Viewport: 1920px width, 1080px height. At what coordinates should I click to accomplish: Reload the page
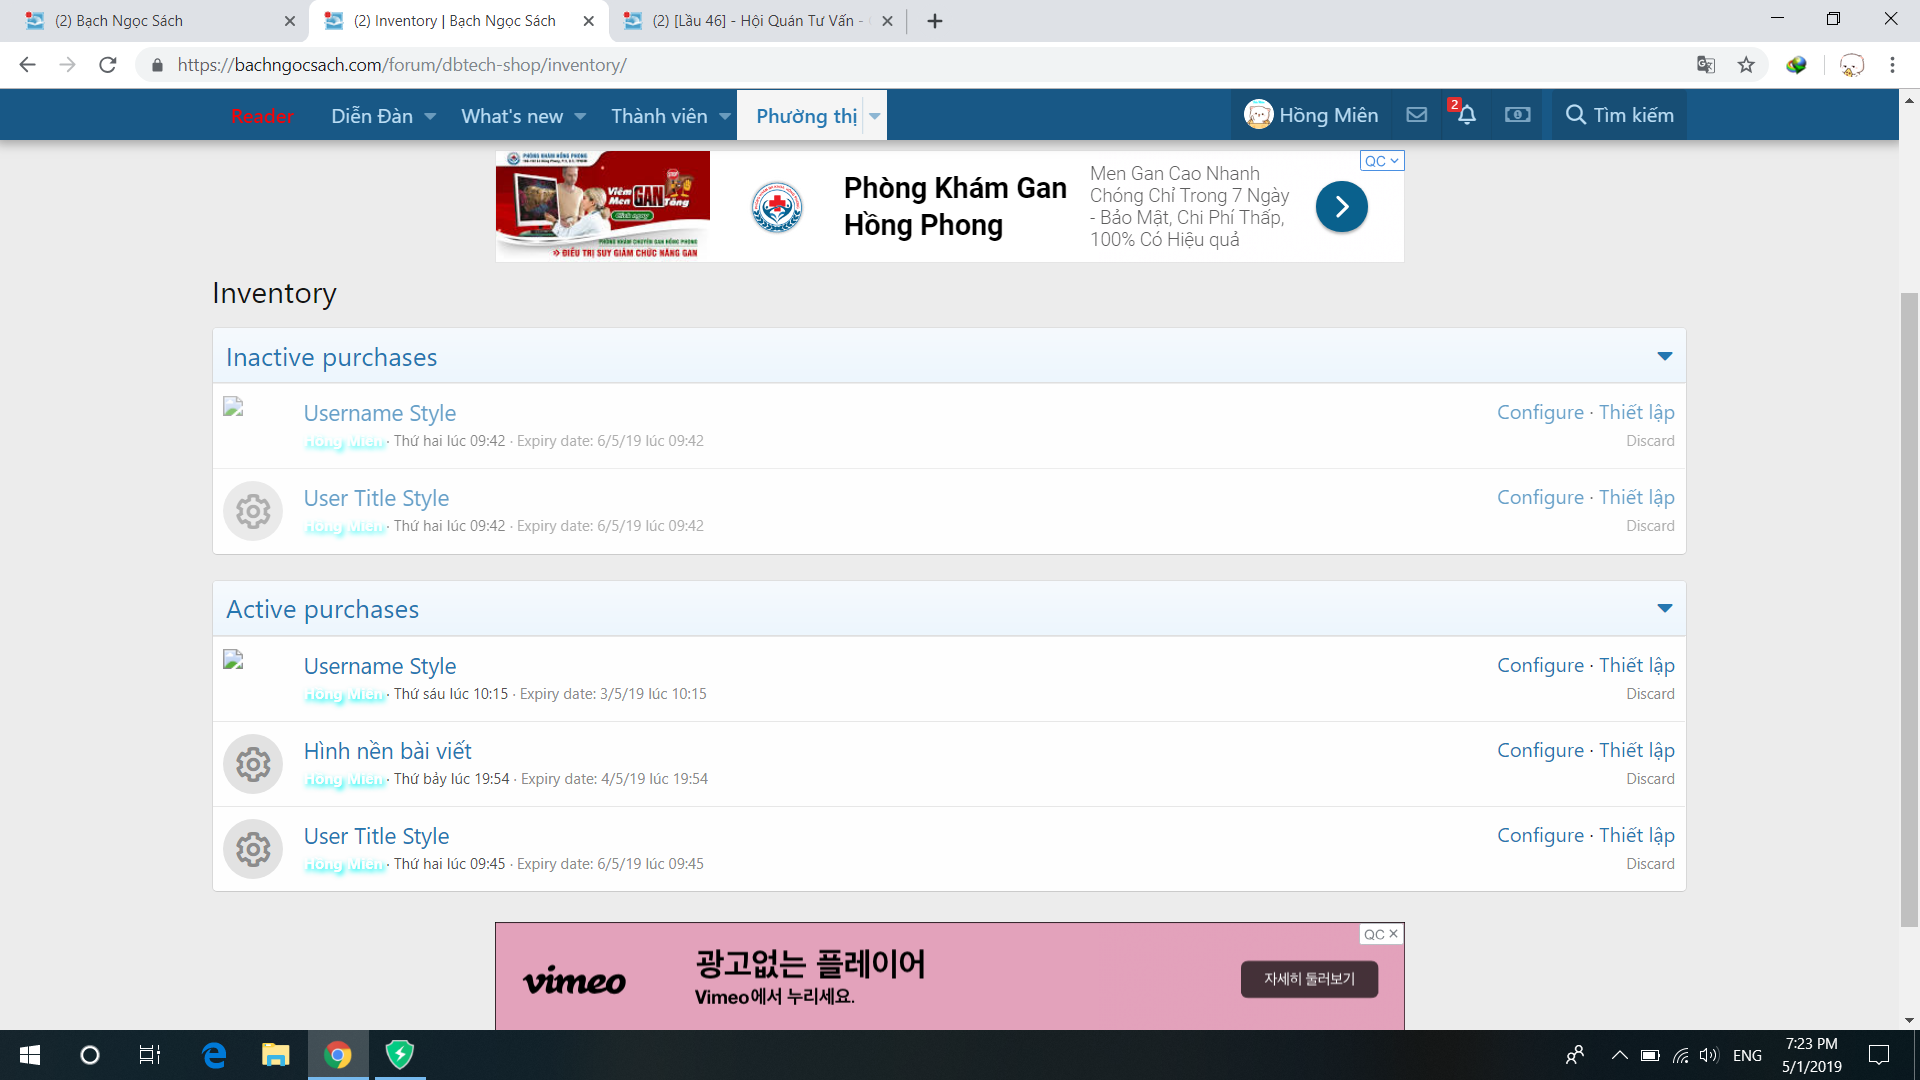(x=108, y=65)
